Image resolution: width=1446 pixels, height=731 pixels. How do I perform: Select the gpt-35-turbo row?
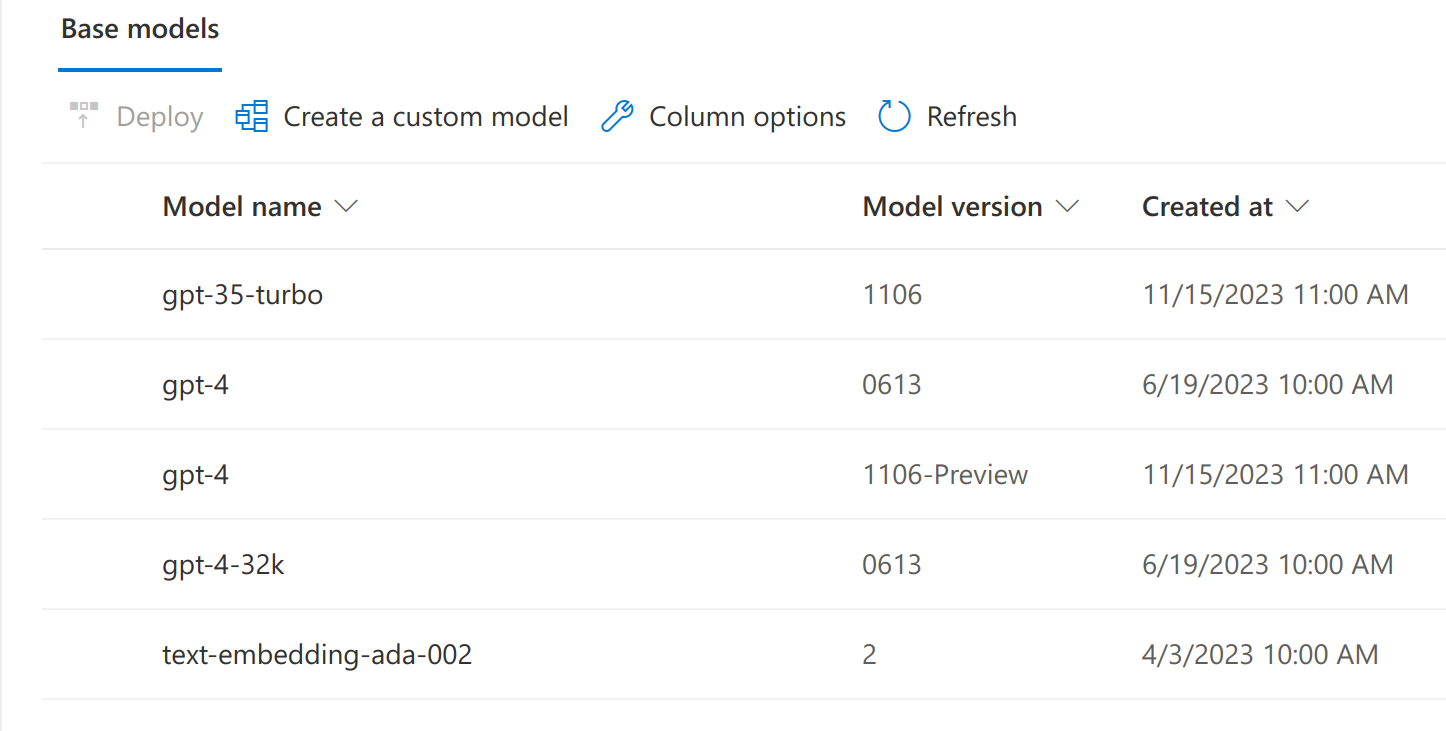click(x=242, y=294)
